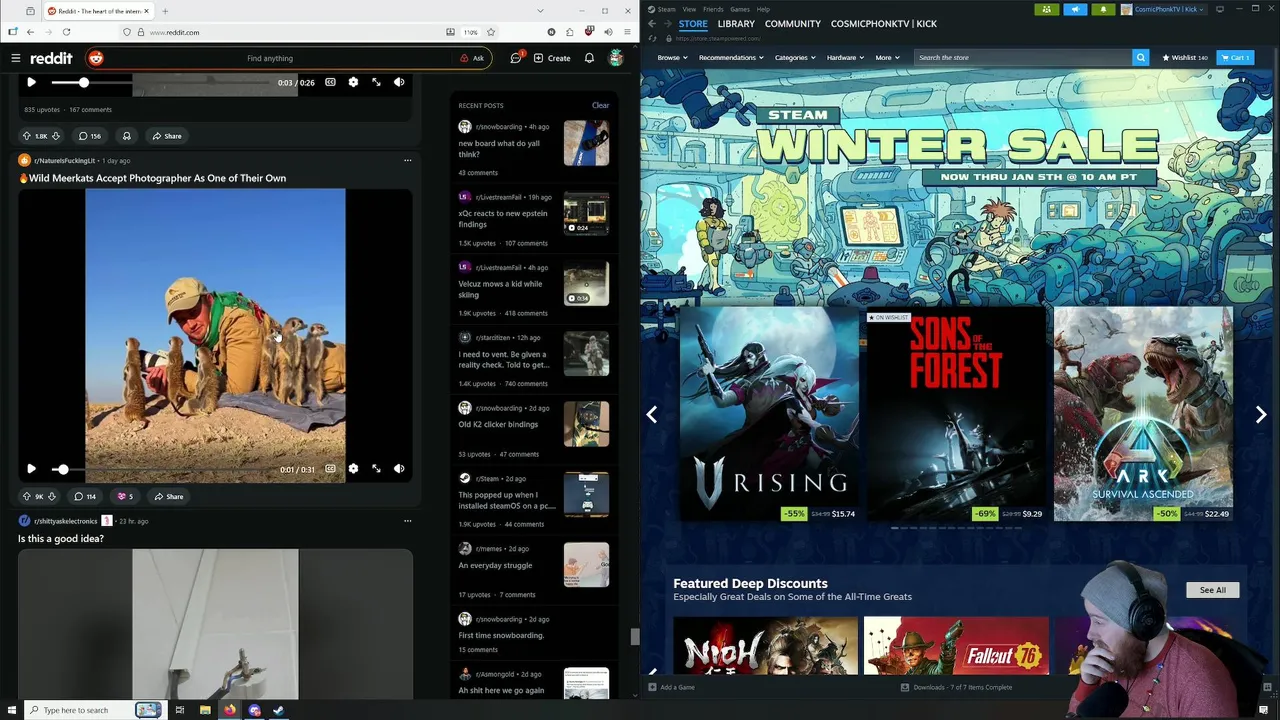Image resolution: width=1280 pixels, height=720 pixels.
Task: Expand the Steam Categories dropdown
Action: click(795, 58)
